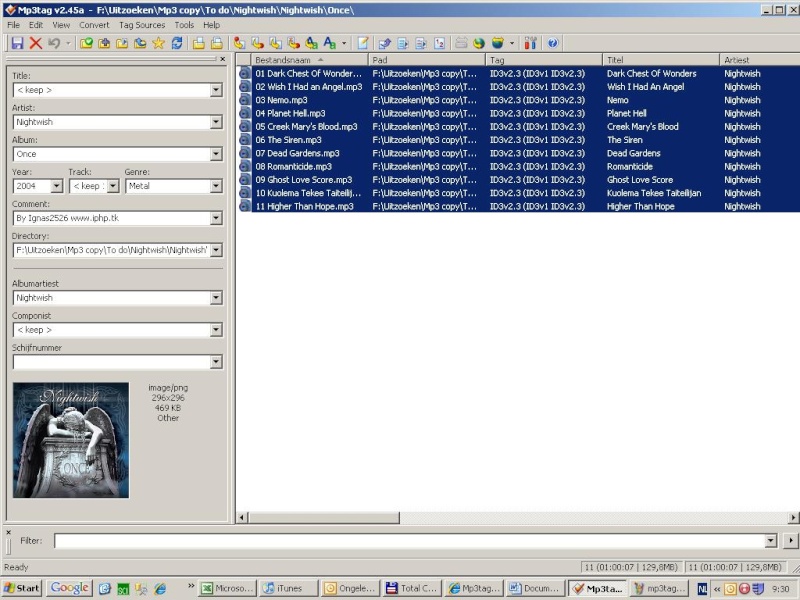800x600 pixels.
Task: Open the Actions Aa icon
Action: [x=330, y=43]
